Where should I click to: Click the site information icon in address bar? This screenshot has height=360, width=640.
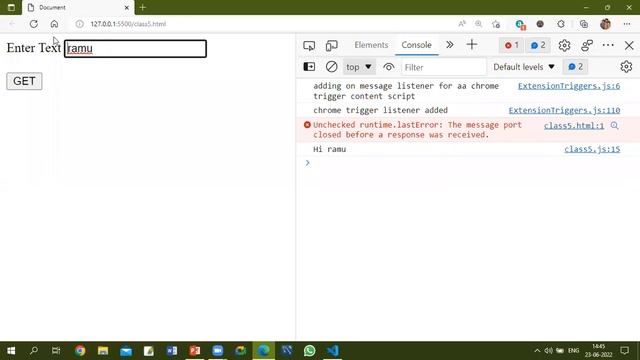click(x=80, y=24)
